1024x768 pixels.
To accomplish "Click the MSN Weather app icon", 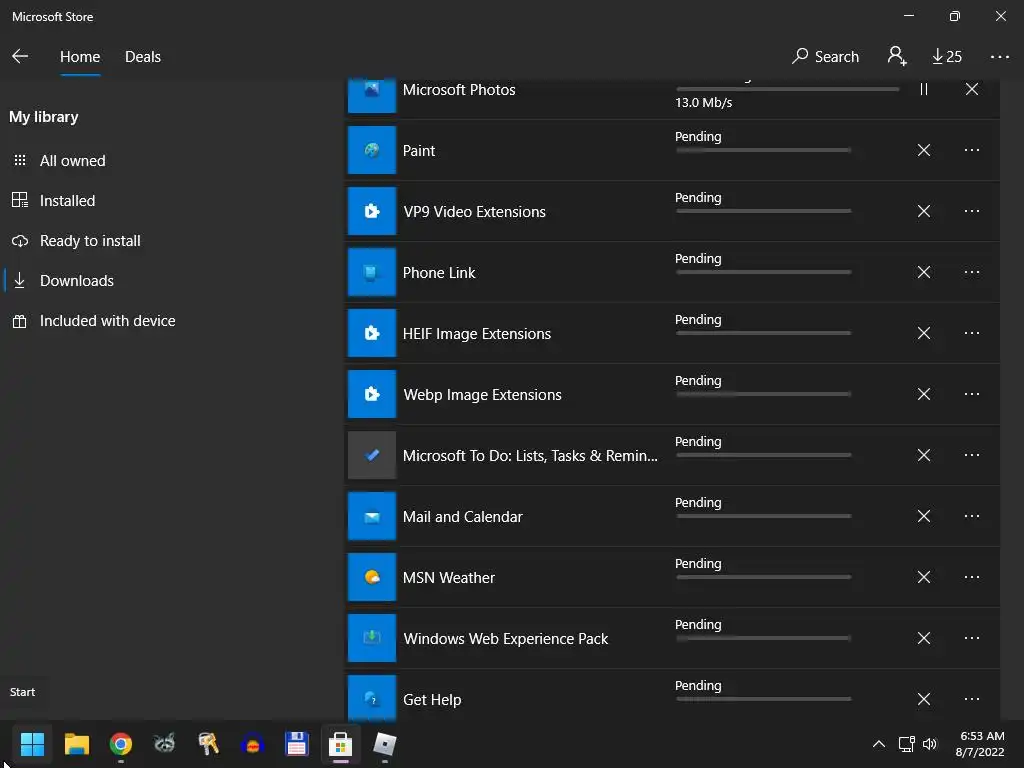I will (x=372, y=577).
